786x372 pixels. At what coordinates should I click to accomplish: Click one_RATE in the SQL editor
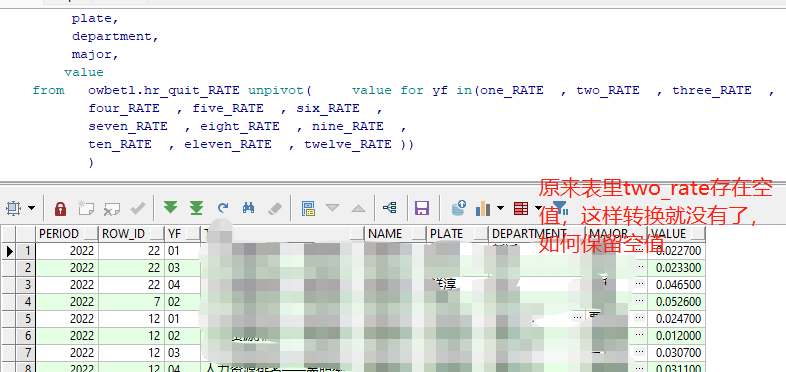click(512, 90)
